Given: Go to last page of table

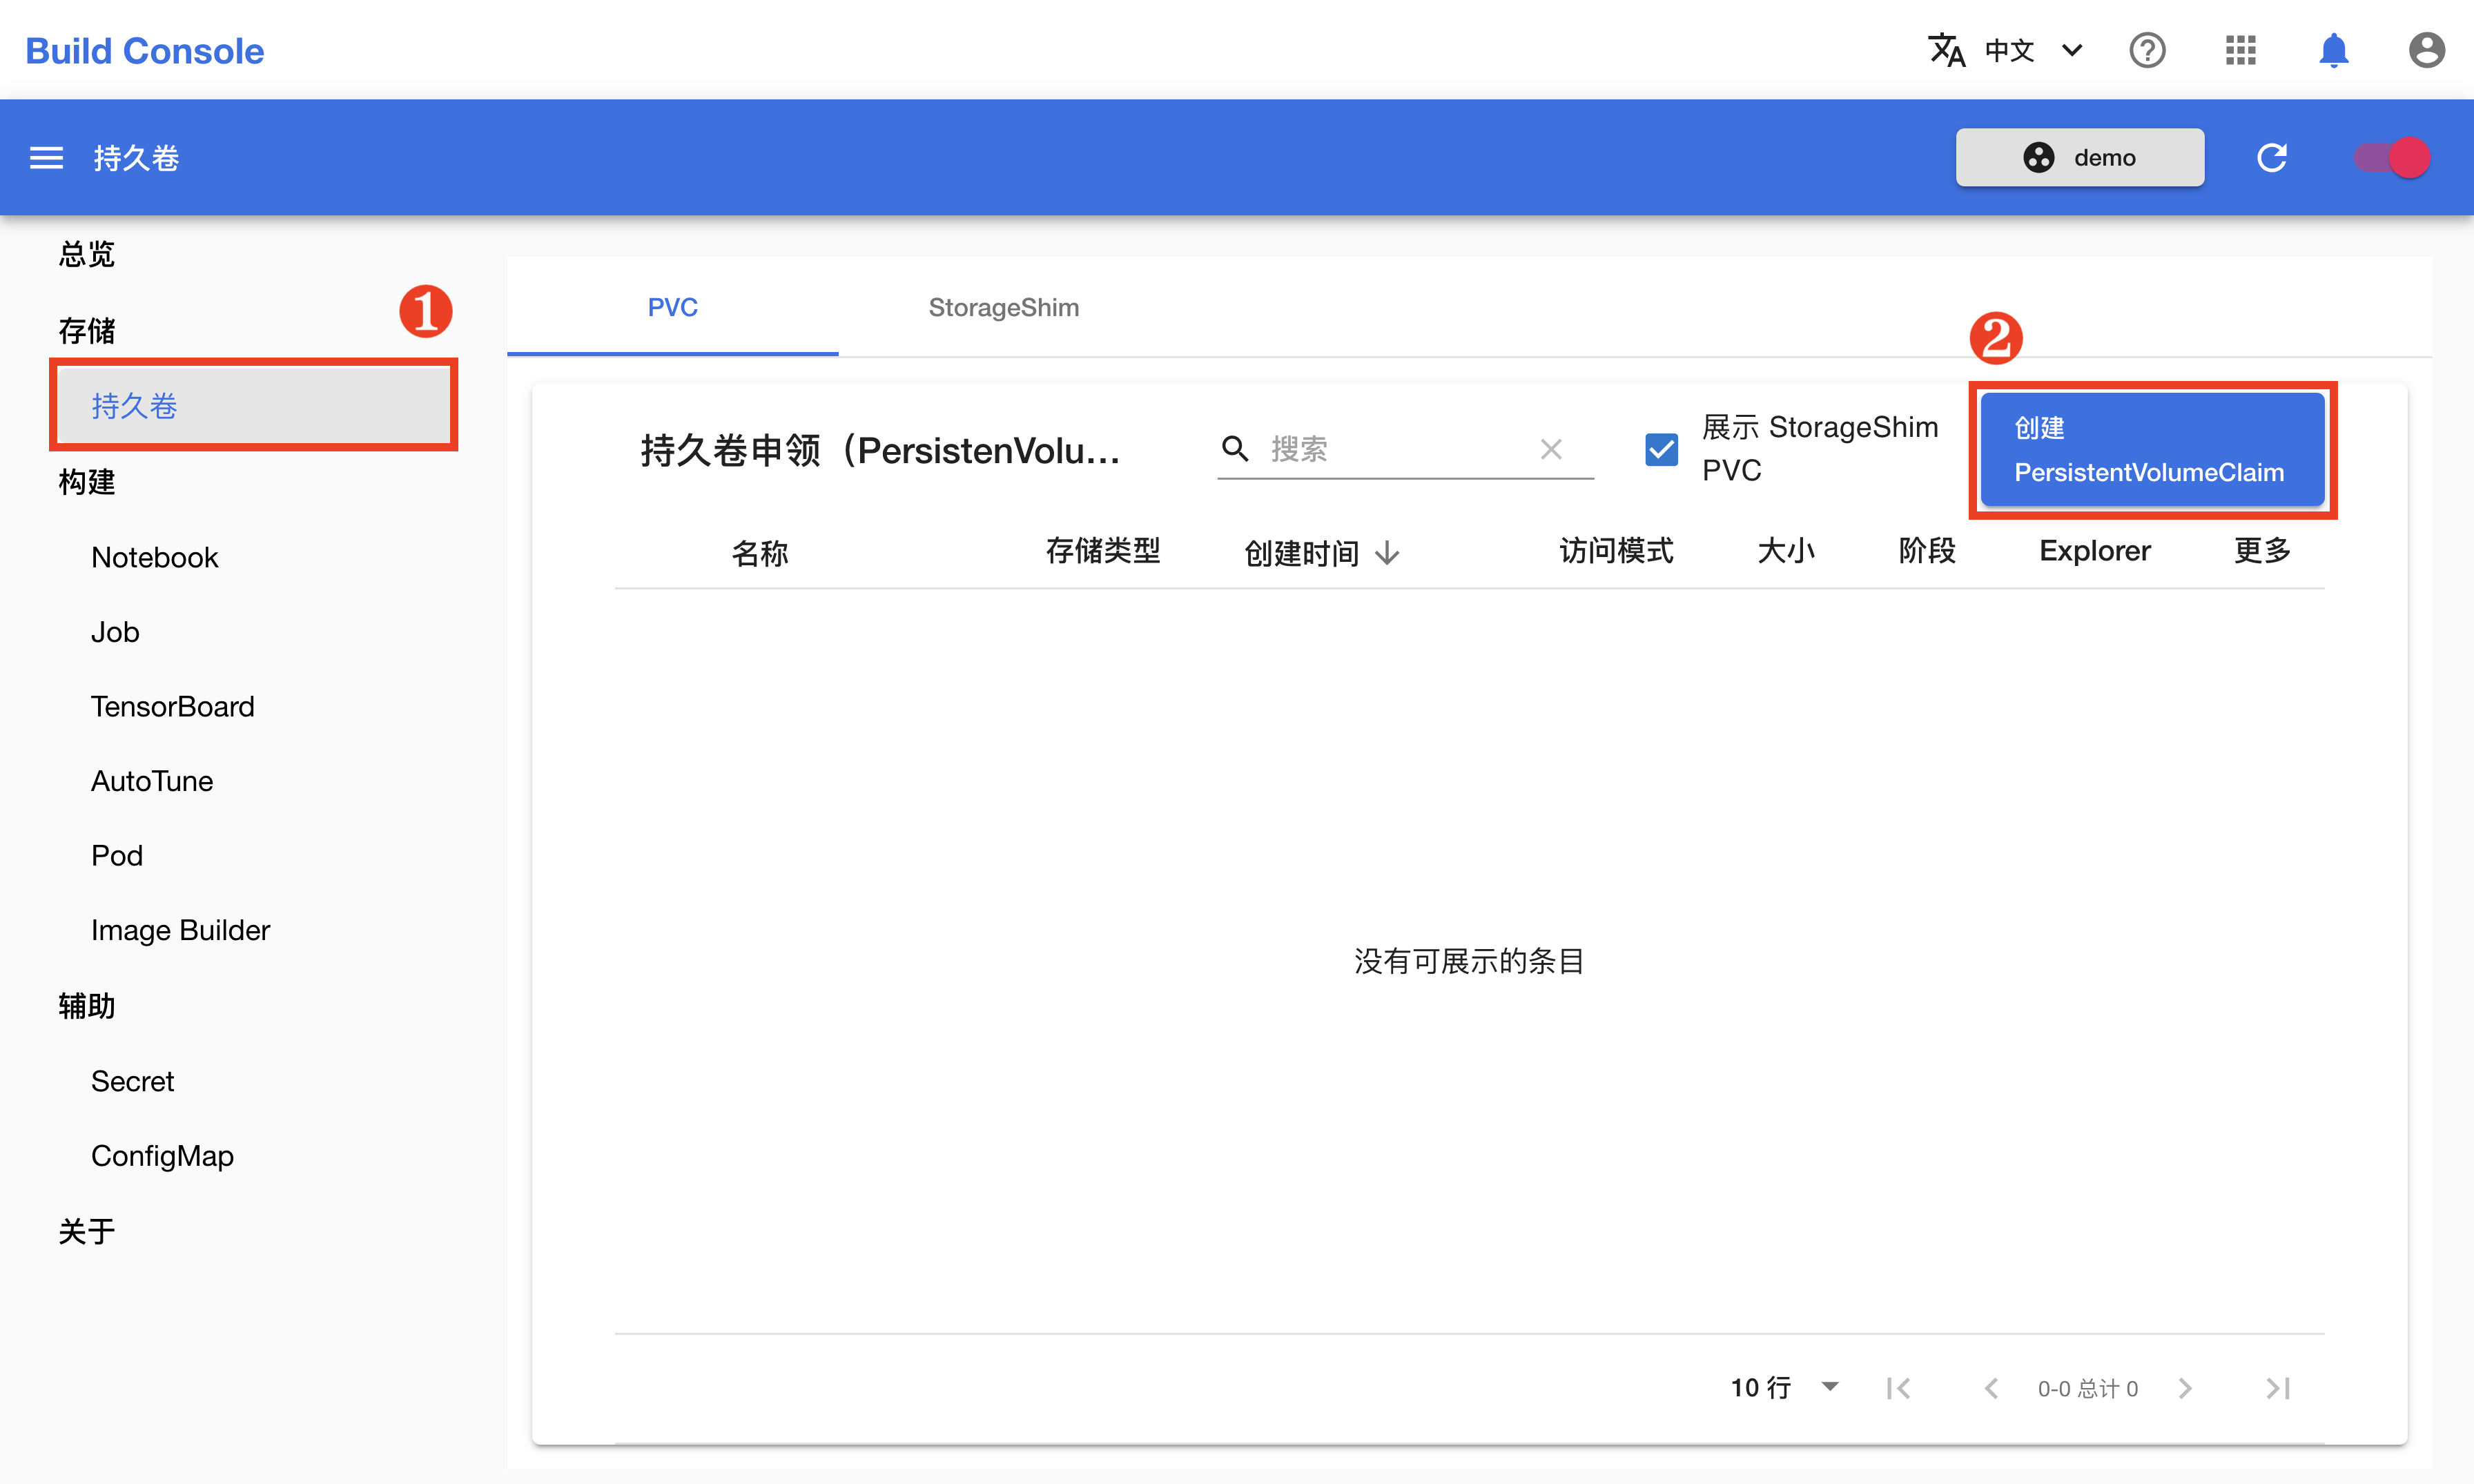Looking at the screenshot, I should 2278,1388.
